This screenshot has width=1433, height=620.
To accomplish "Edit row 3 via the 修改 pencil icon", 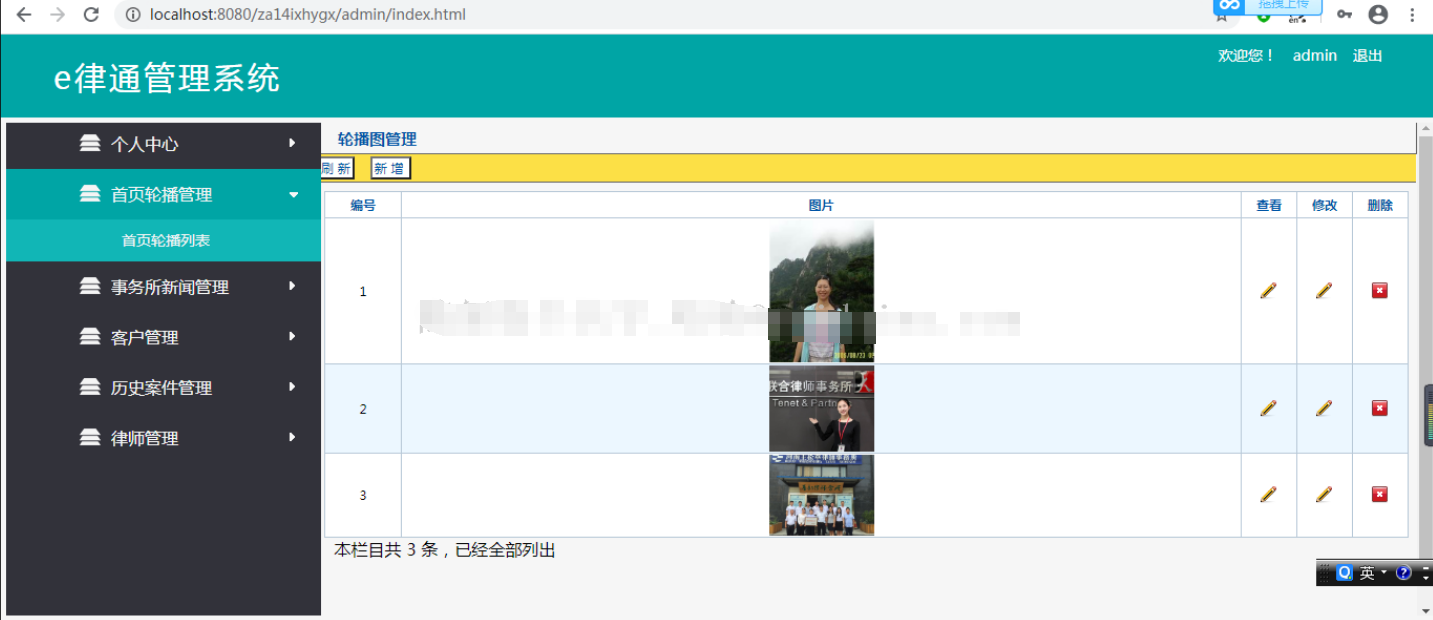I will pyautogui.click(x=1324, y=494).
